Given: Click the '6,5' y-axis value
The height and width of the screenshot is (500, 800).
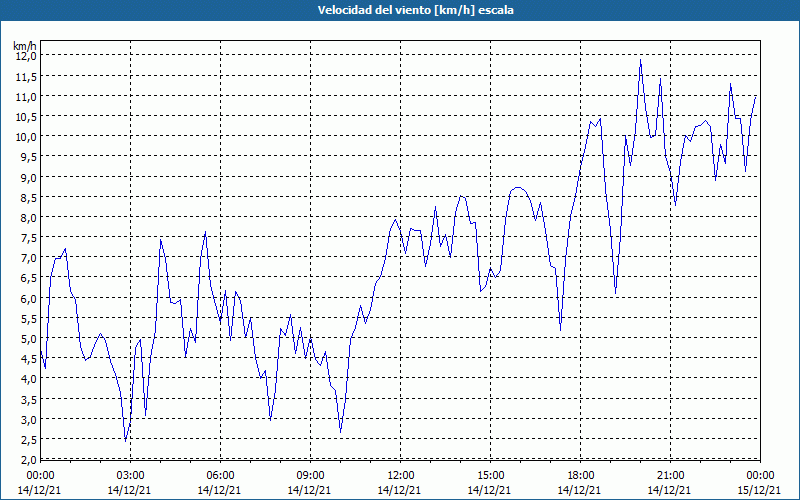Looking at the screenshot, I should (x=29, y=278).
